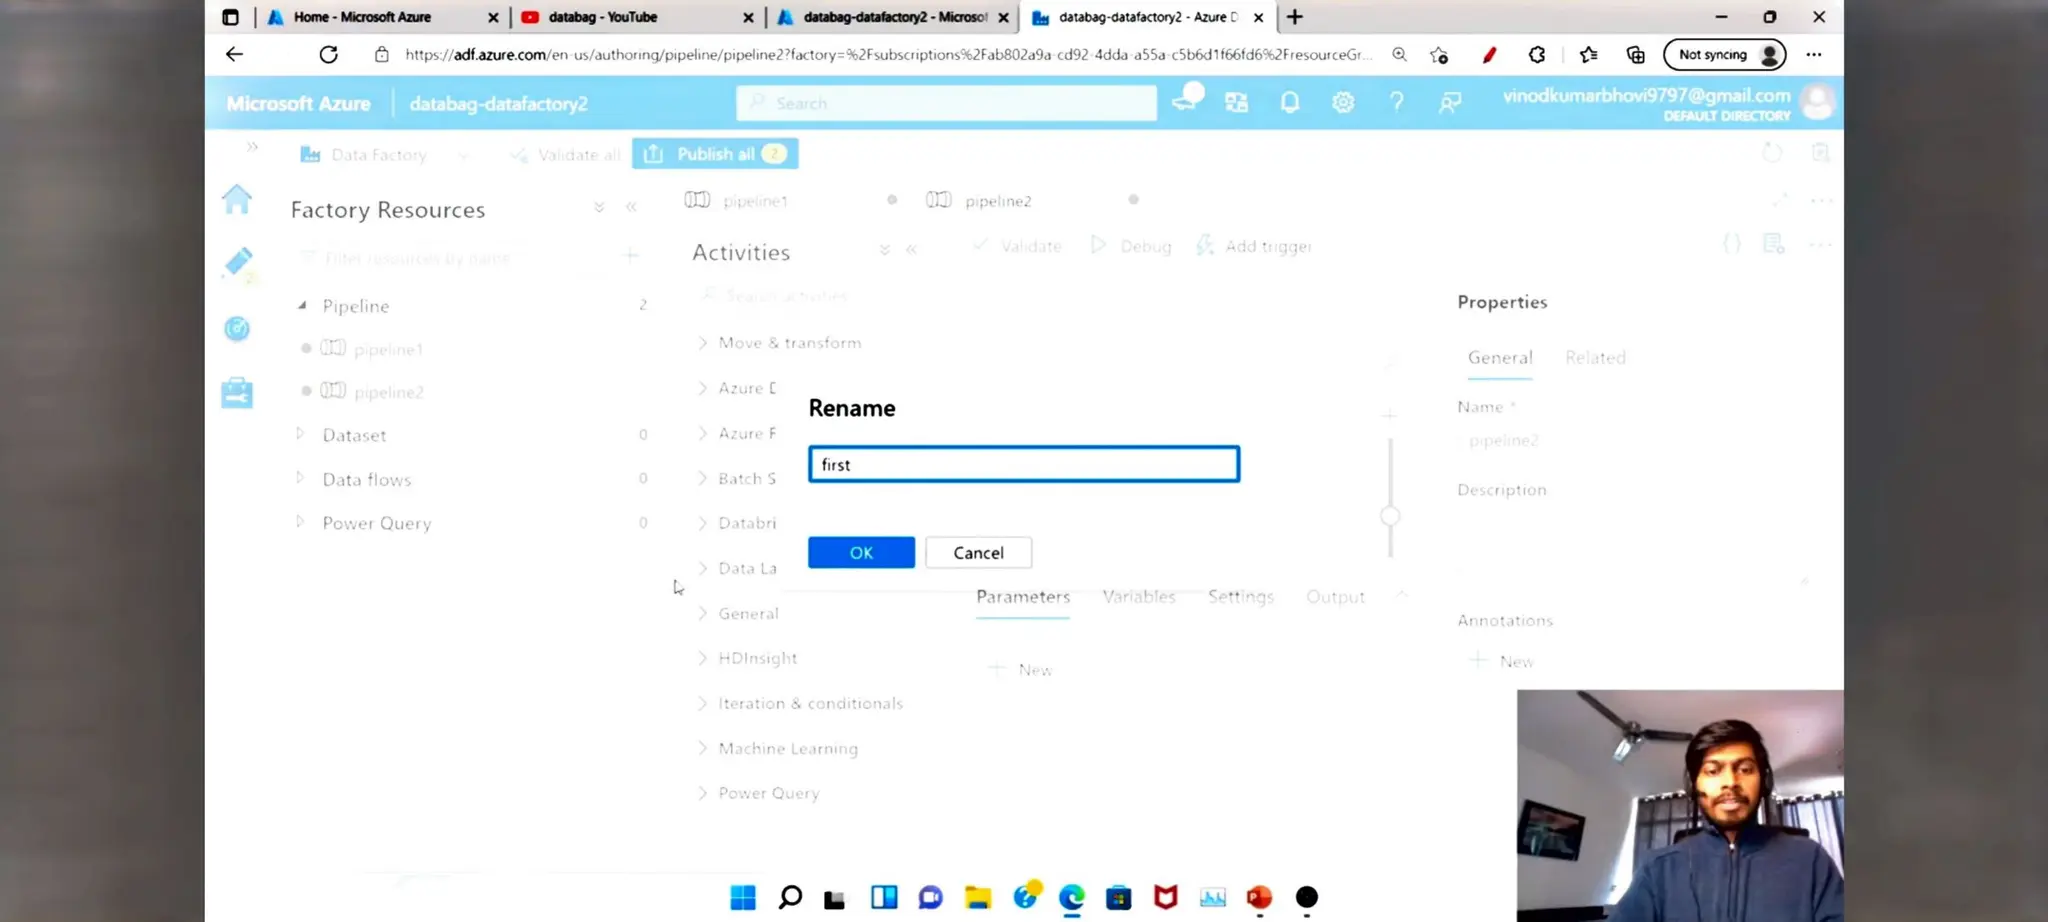2048x922 pixels.
Task: Adjust the canvas zoom slider handle
Action: [x=1390, y=516]
